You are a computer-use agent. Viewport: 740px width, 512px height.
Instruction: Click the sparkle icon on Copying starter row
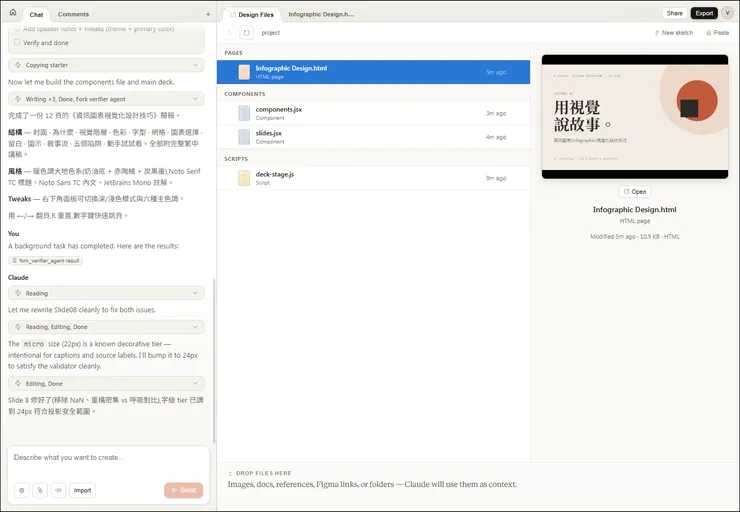pos(17,65)
